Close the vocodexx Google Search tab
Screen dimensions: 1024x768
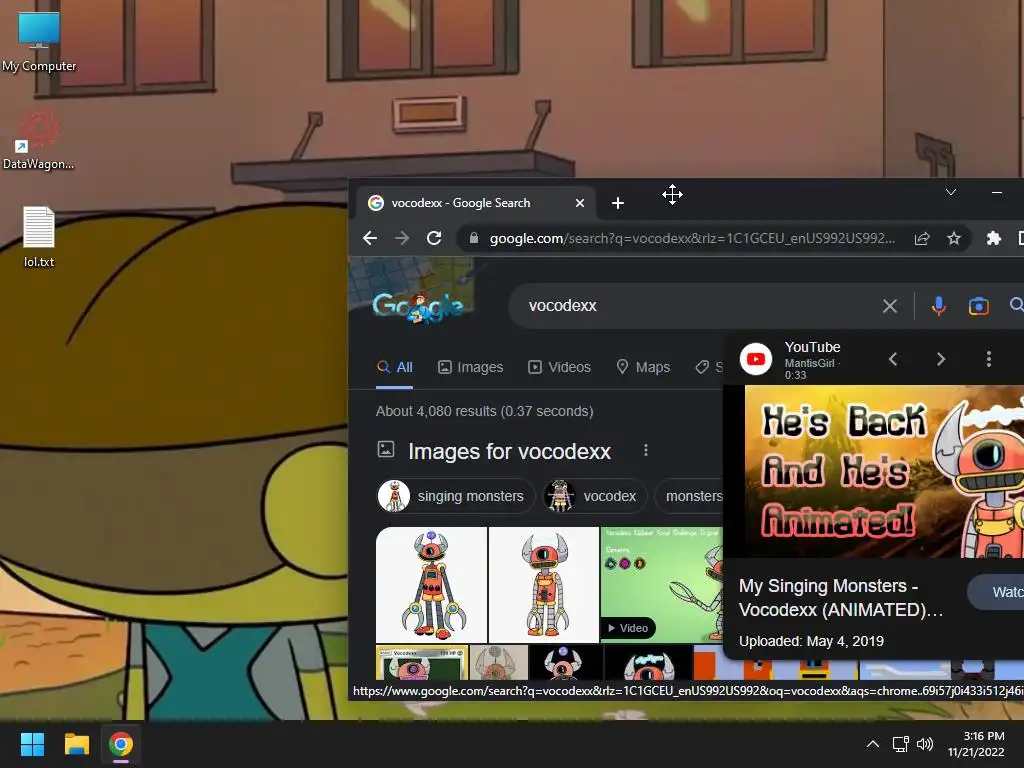click(x=580, y=203)
